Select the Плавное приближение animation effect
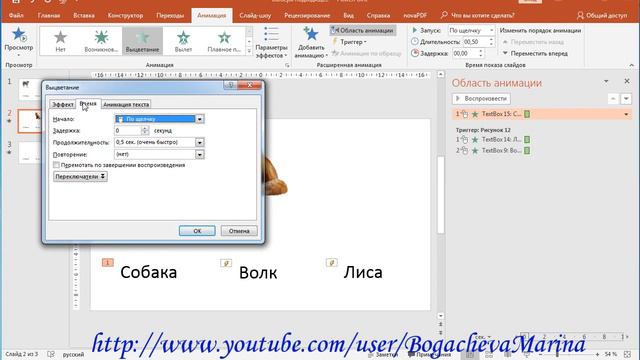The width and height of the screenshot is (640, 360). point(224,41)
